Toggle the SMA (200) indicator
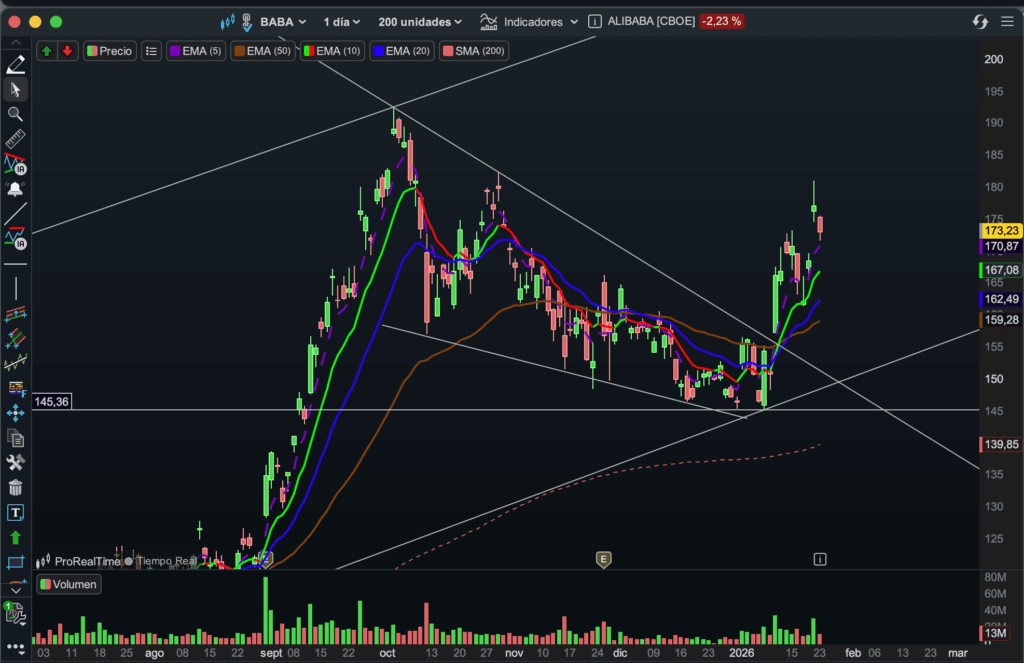This screenshot has width=1024, height=663. [x=474, y=51]
